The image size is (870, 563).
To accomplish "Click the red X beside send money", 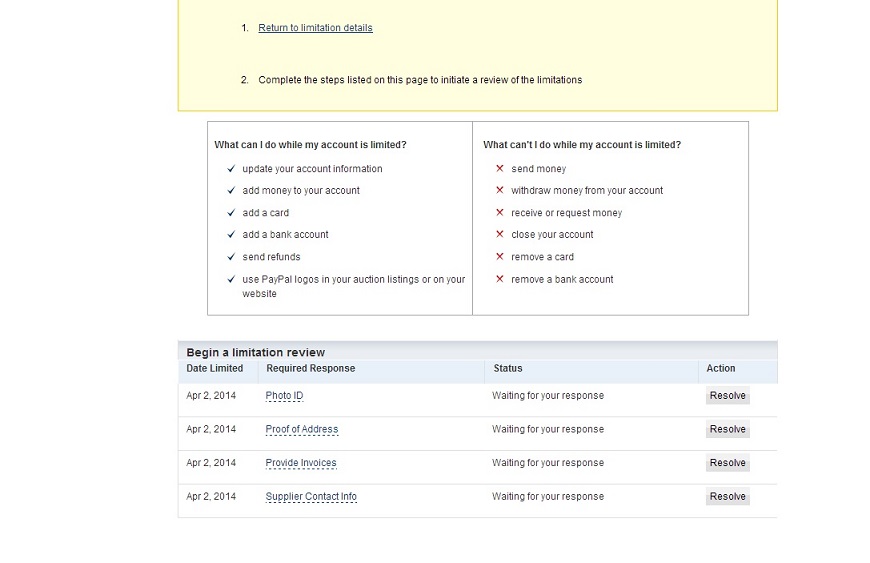I will click(500, 169).
